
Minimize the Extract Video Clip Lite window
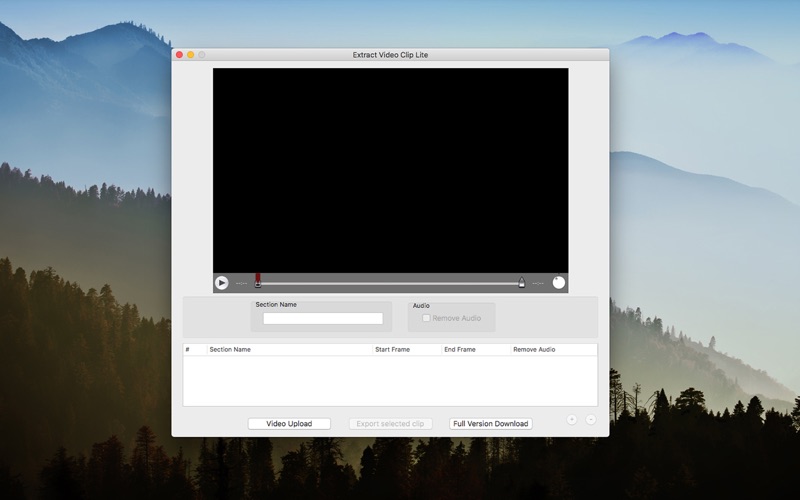191,55
